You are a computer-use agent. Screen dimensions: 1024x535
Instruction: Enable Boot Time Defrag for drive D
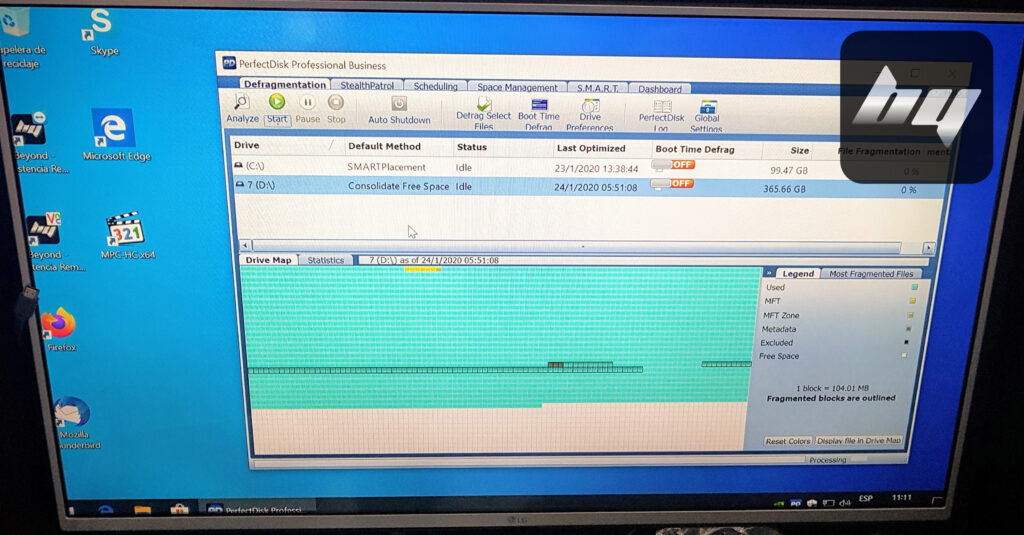pos(673,184)
